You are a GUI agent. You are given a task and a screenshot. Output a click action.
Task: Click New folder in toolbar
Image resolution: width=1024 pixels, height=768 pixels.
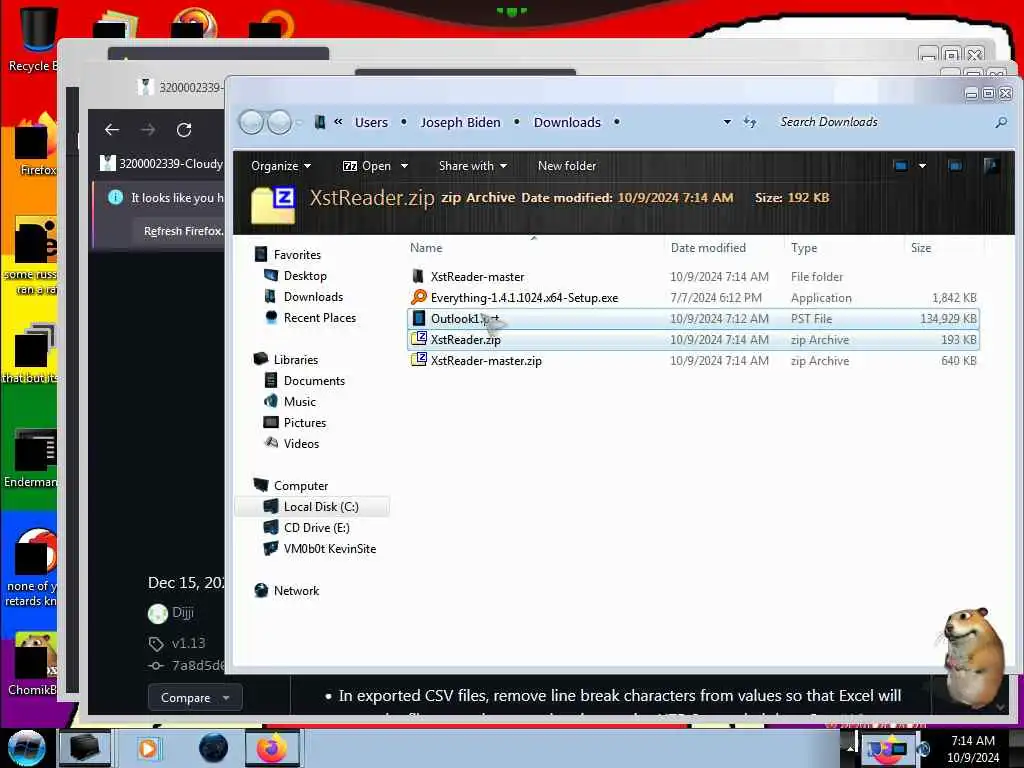(567, 166)
